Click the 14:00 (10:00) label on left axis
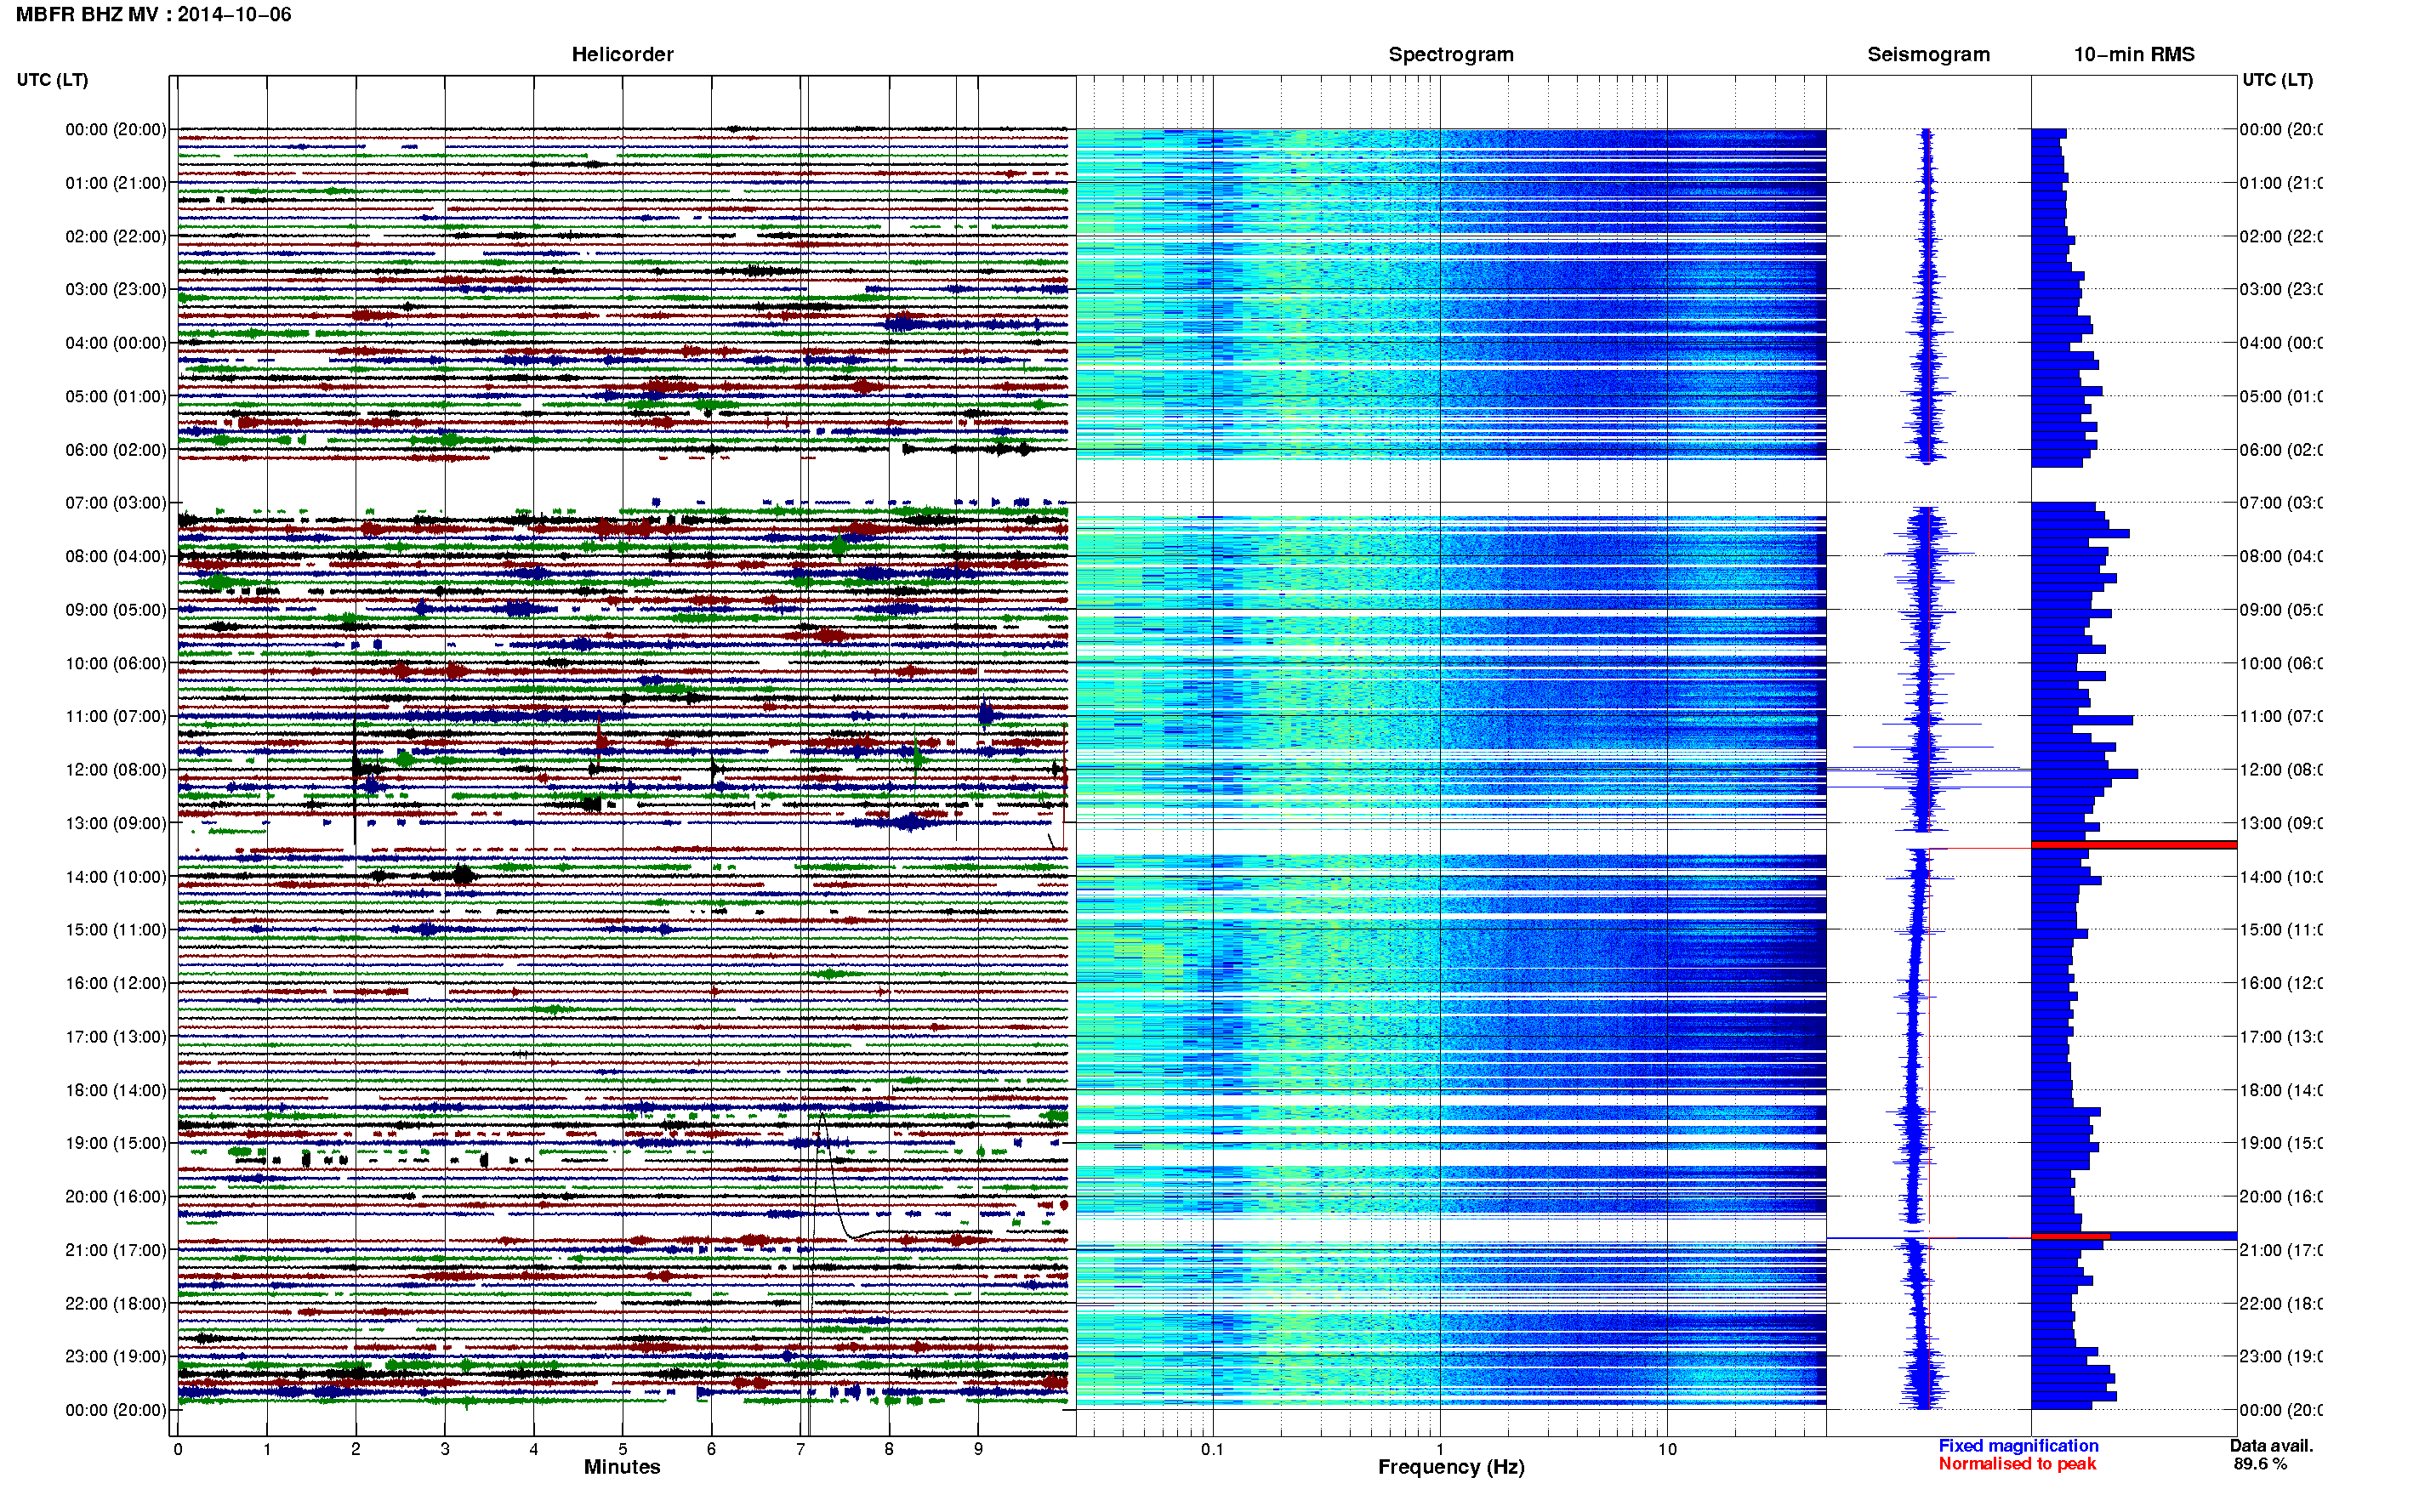Screen dimensions: 2419x1512 [x=116, y=878]
